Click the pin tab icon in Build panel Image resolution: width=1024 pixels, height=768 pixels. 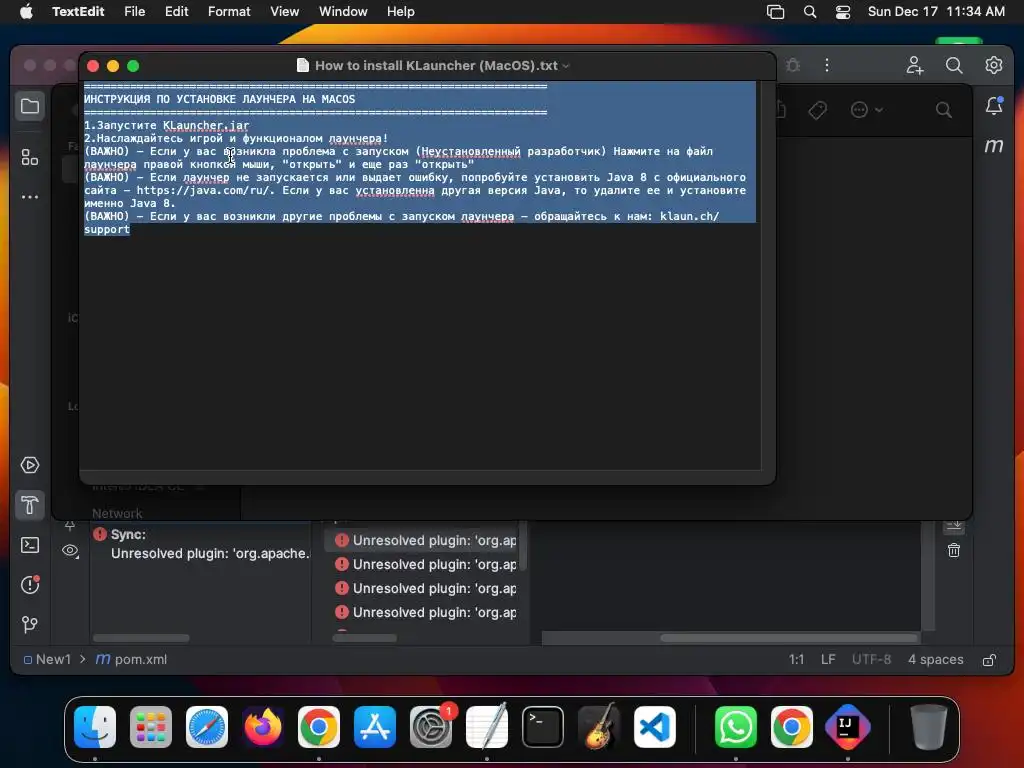pos(71,525)
